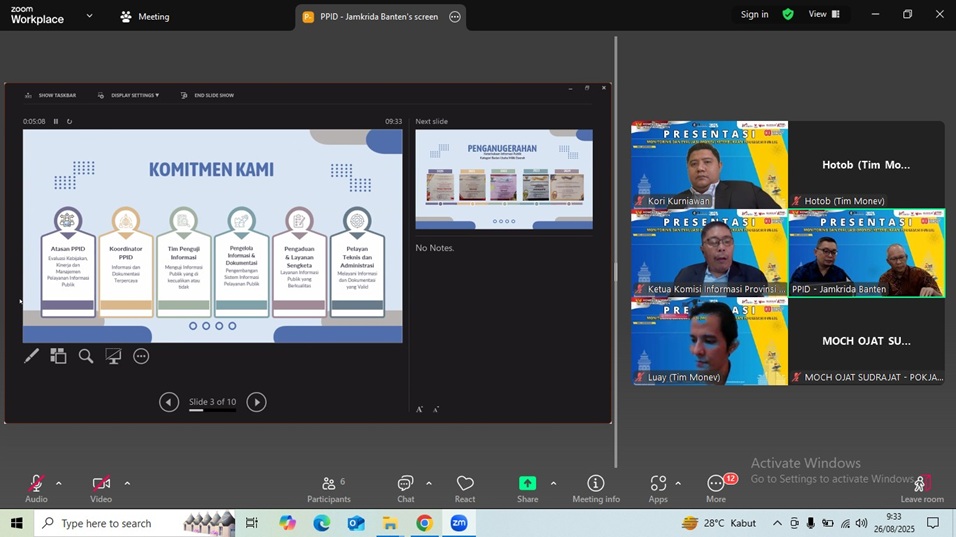Click Leave room button

pyautogui.click(x=922, y=489)
